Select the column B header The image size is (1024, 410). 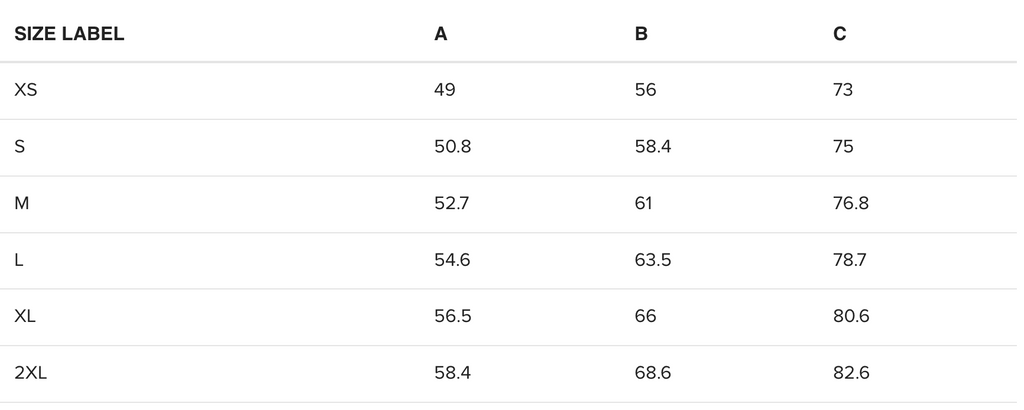pos(641,34)
